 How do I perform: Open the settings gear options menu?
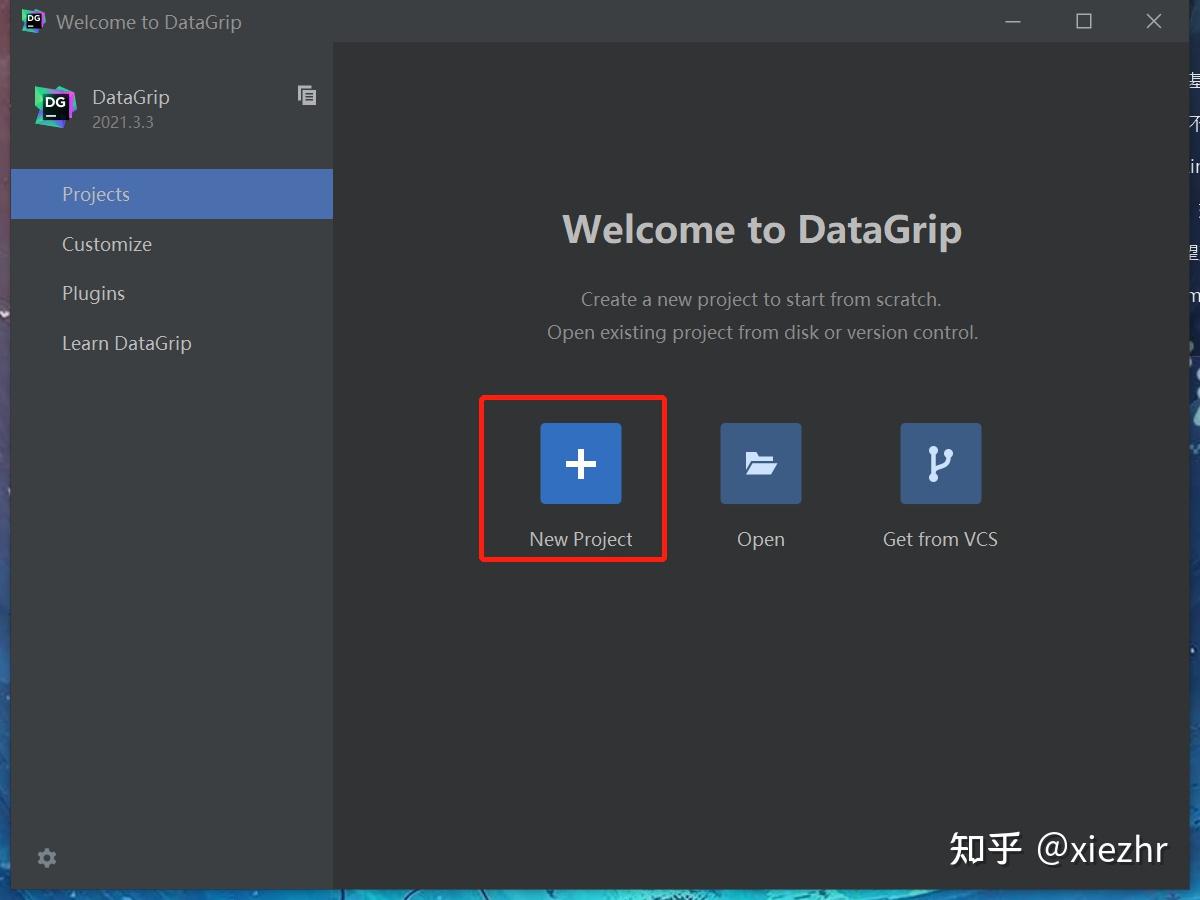(x=47, y=858)
